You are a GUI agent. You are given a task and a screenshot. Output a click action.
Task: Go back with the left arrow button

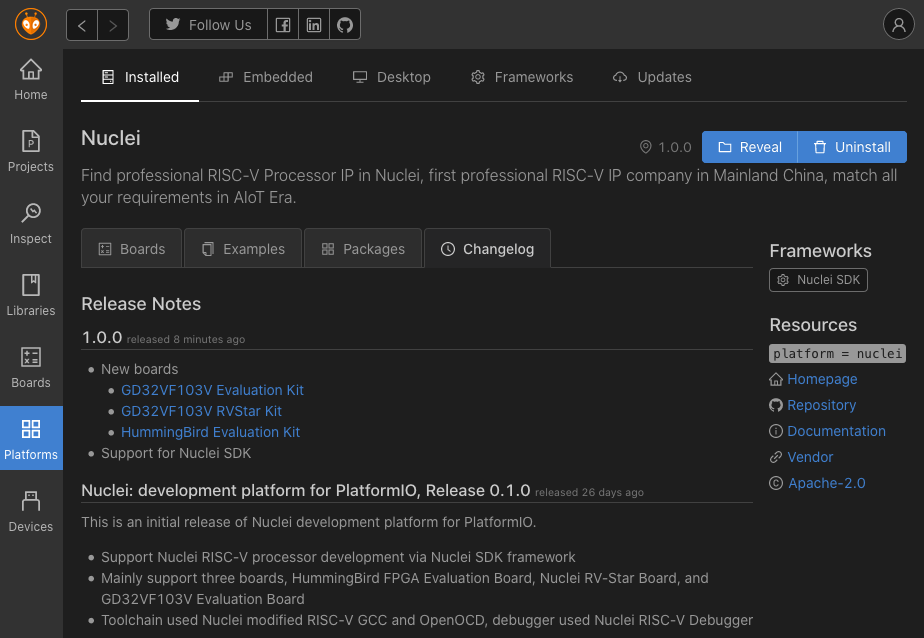click(x=82, y=25)
